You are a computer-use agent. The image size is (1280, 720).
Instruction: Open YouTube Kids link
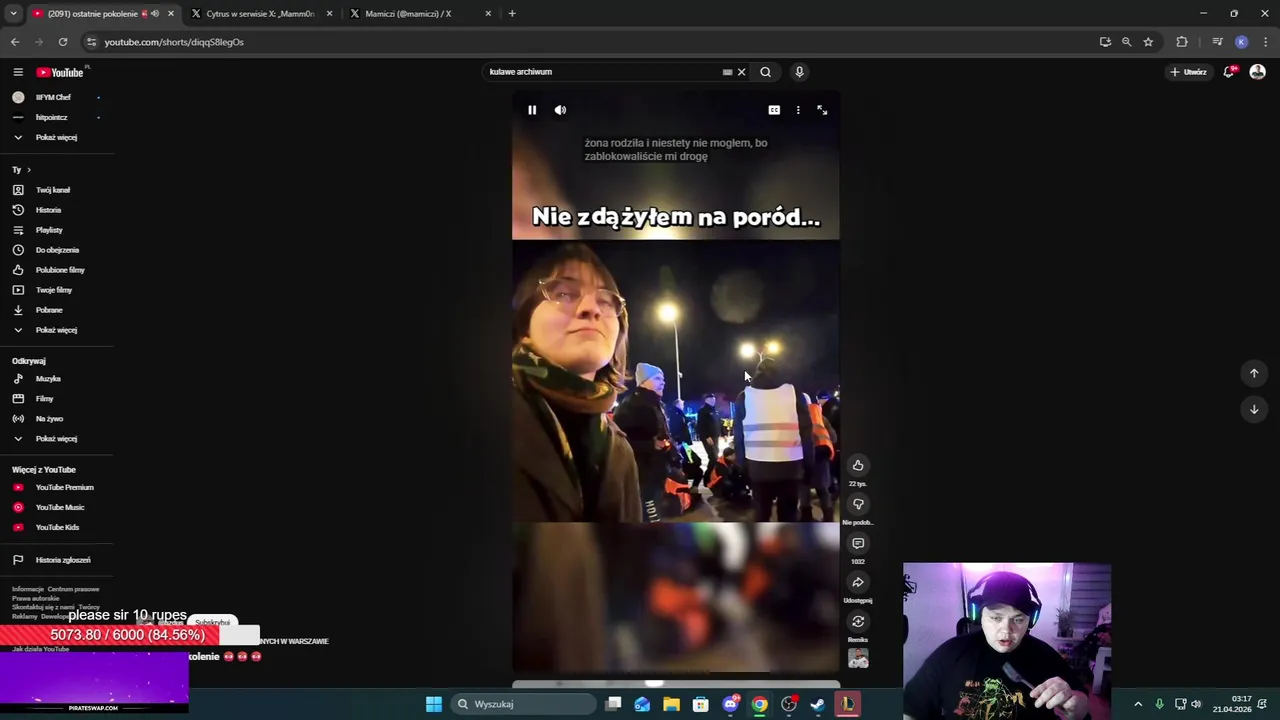pyautogui.click(x=55, y=527)
